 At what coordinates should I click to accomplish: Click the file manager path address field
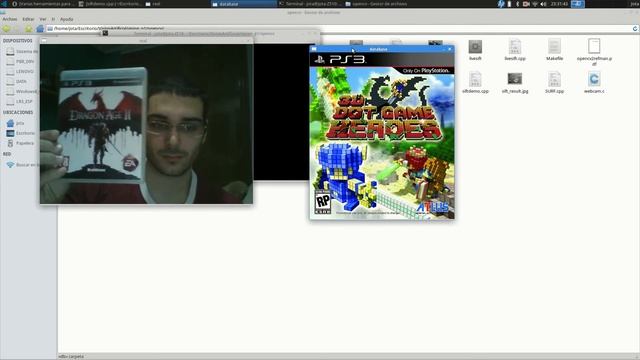pos(339,29)
